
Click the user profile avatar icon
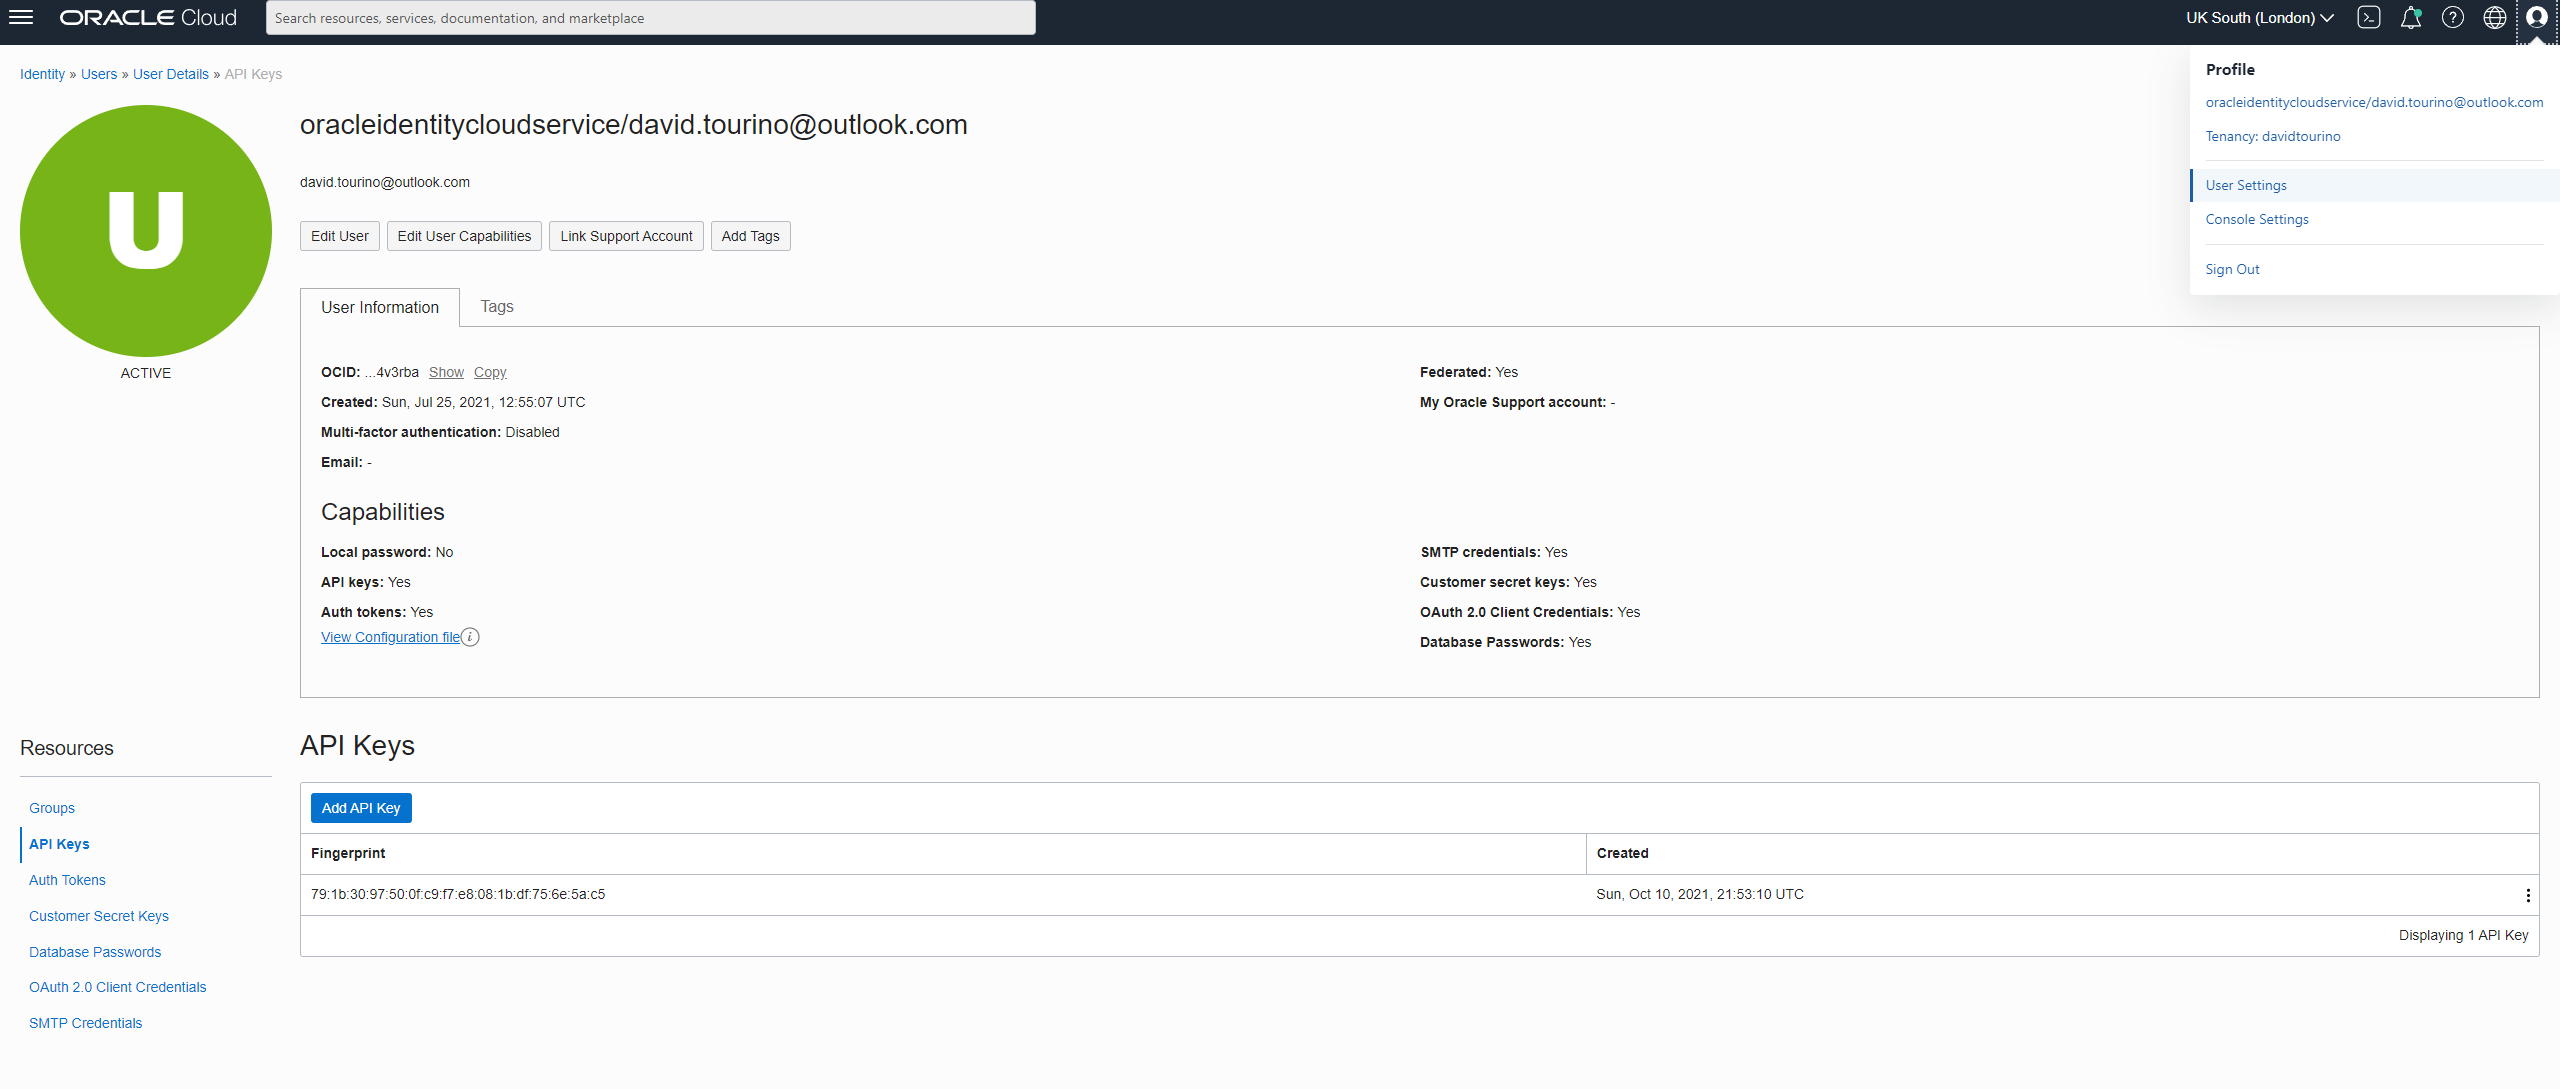click(2536, 16)
